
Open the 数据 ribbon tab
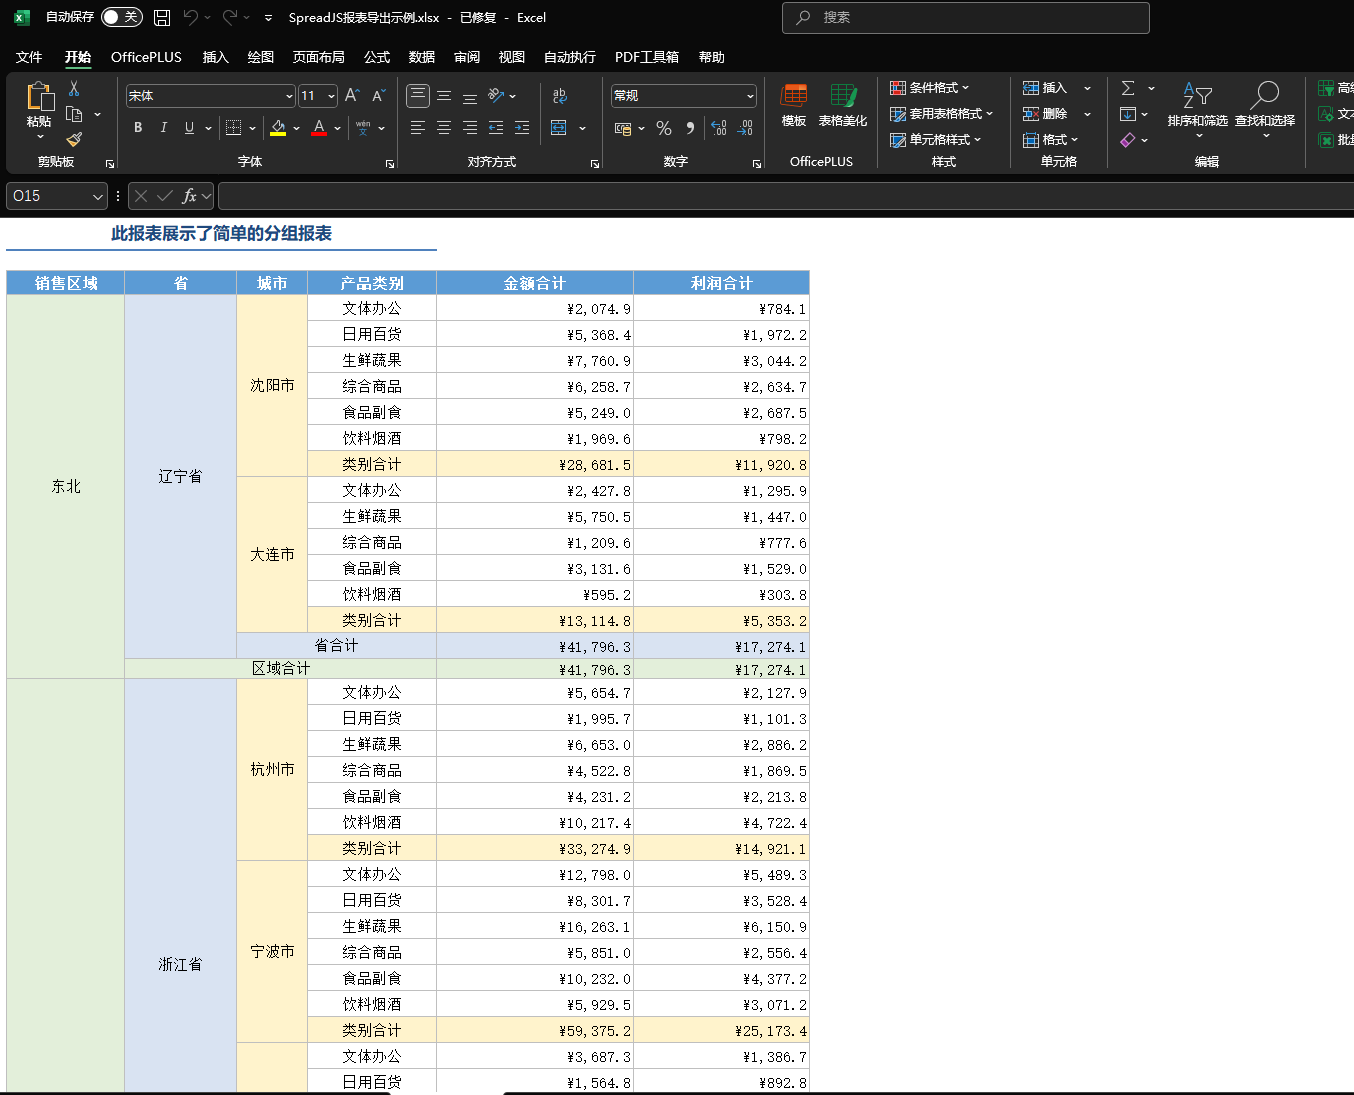coord(421,57)
